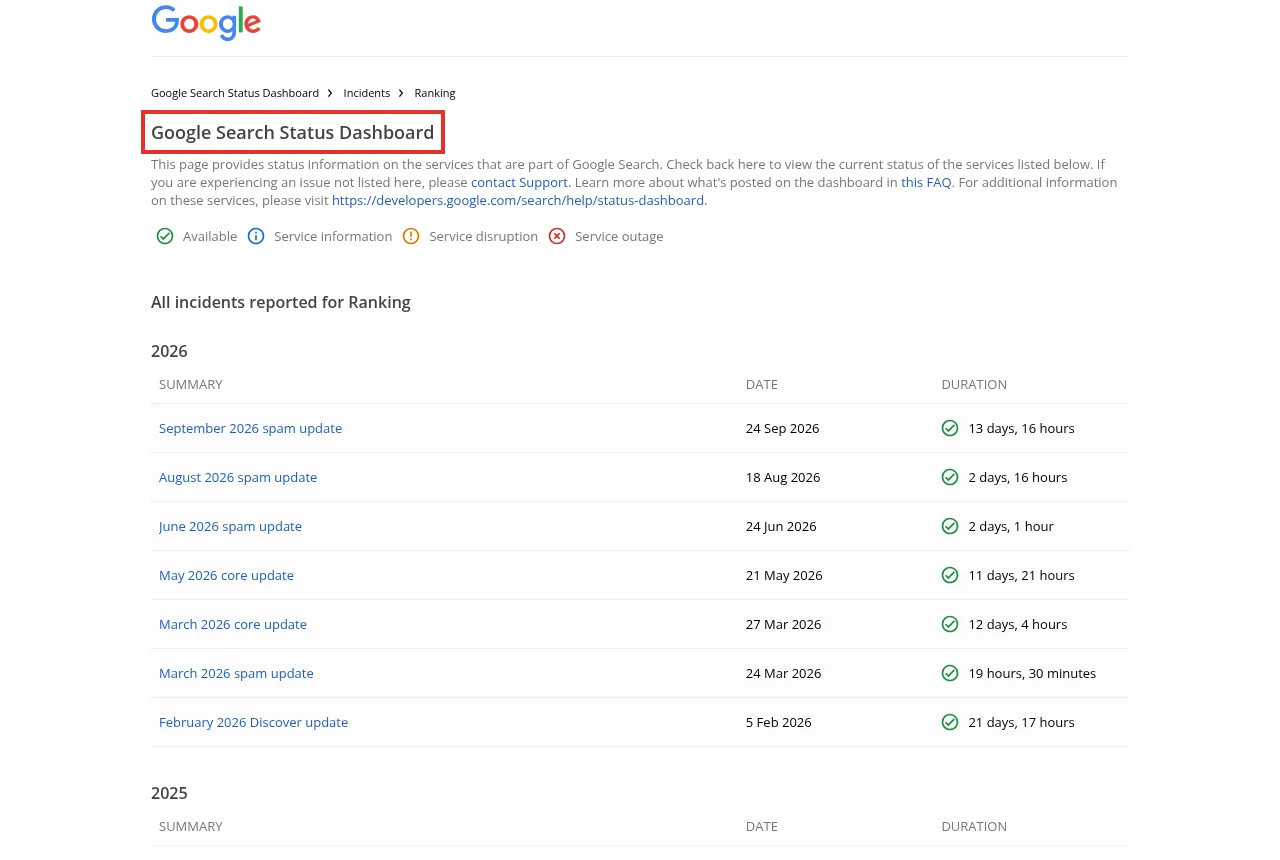Screen dimensions: 1280x860
Task: Click the date 24 Jun 2026
Action: pyautogui.click(x=781, y=526)
